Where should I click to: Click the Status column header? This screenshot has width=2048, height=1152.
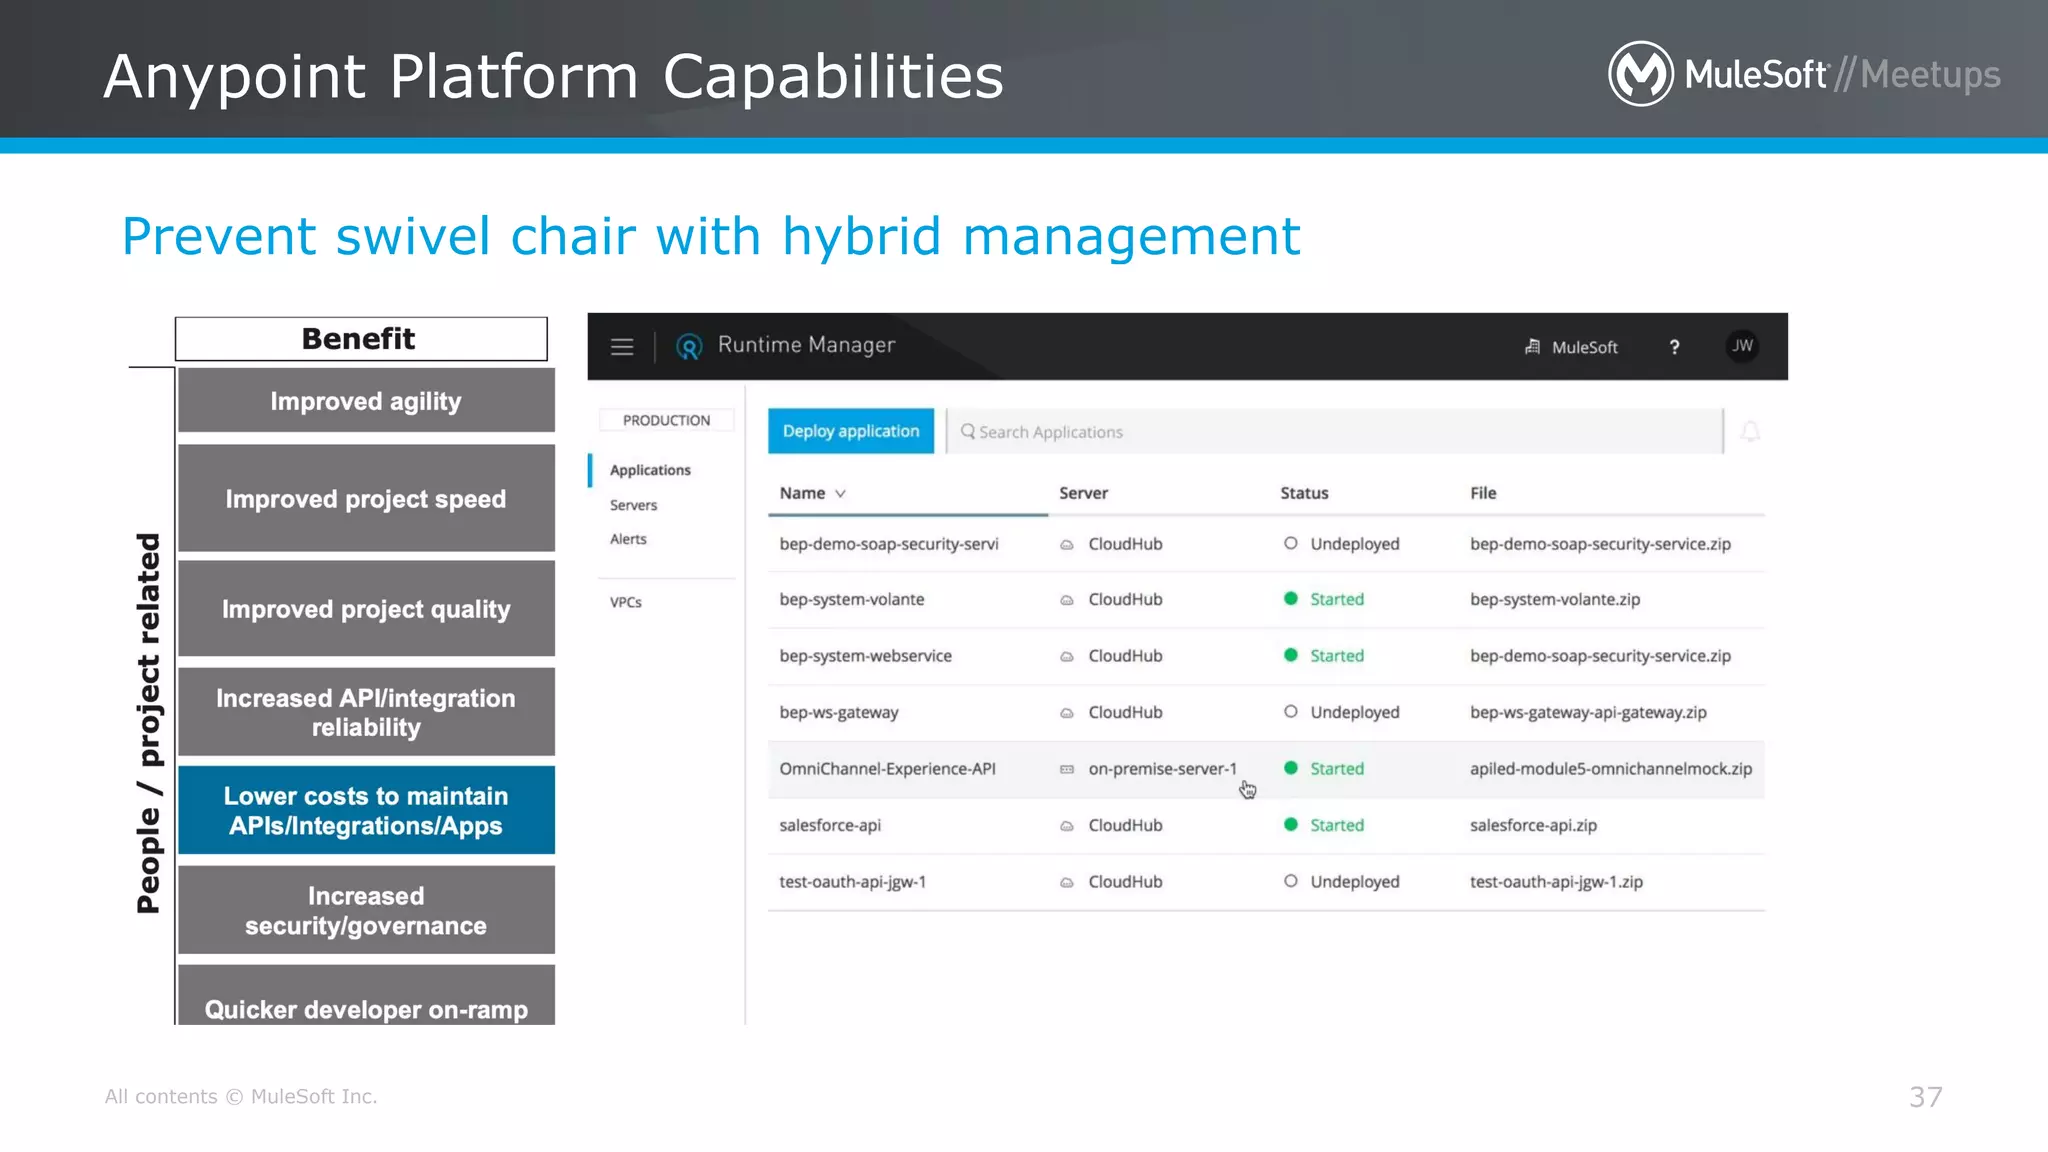pyautogui.click(x=1304, y=493)
